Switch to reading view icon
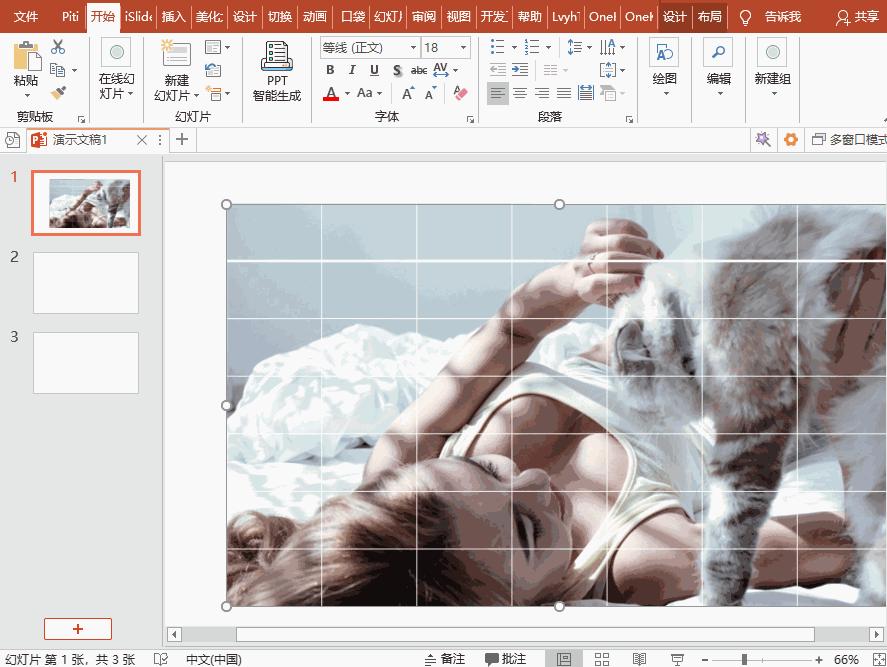887x667 pixels. pos(639,659)
